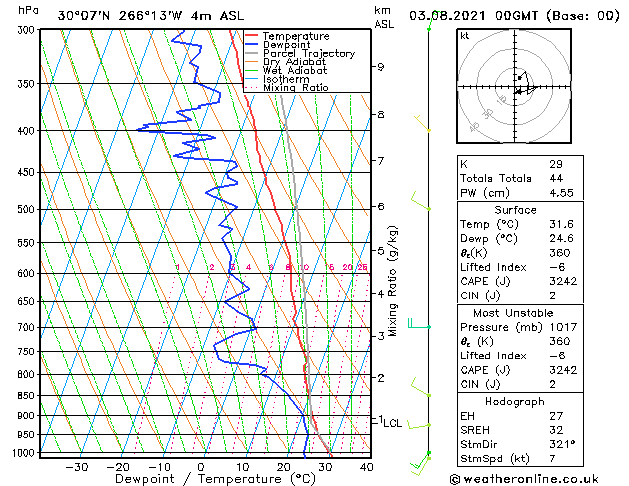Click the mixing ratio label 20

click(x=347, y=267)
